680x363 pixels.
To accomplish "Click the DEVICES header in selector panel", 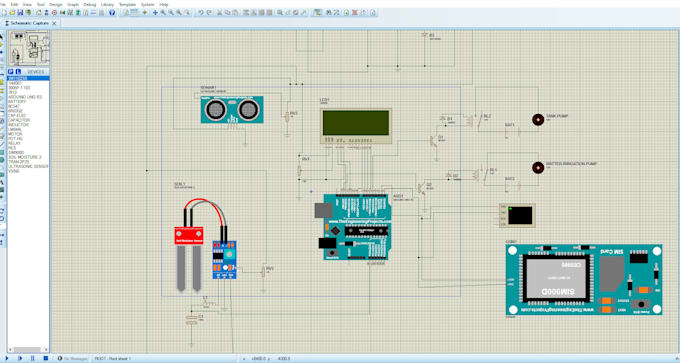I will 36,72.
